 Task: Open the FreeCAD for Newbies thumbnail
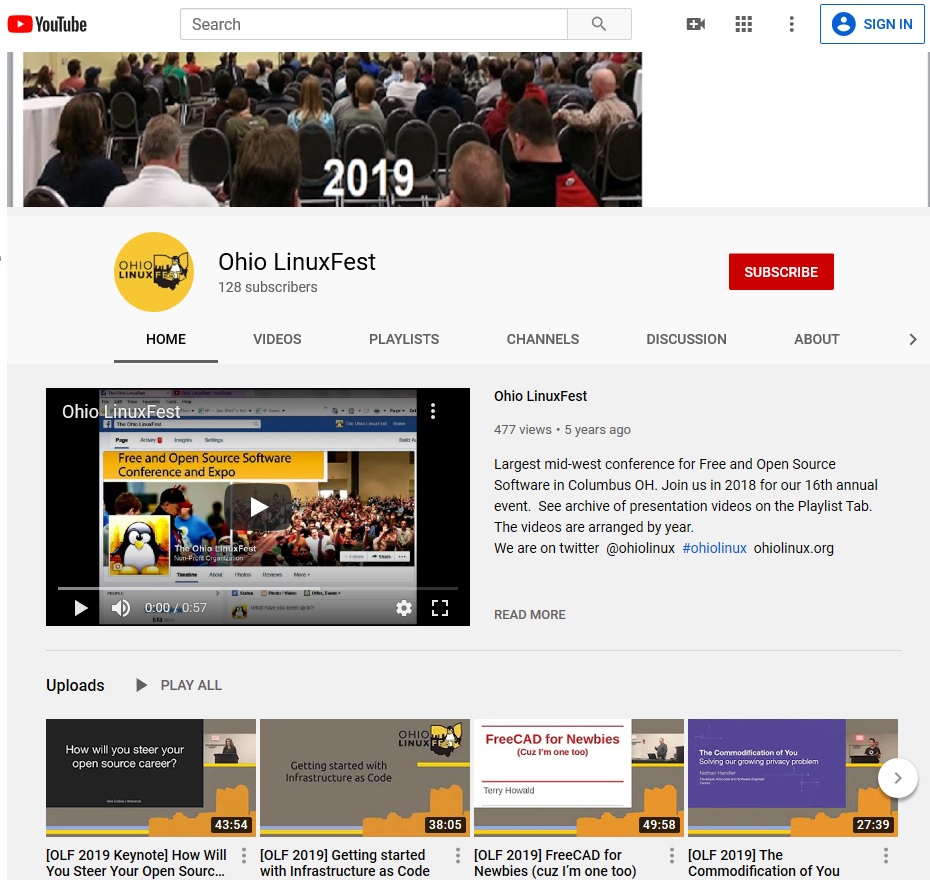(x=579, y=778)
